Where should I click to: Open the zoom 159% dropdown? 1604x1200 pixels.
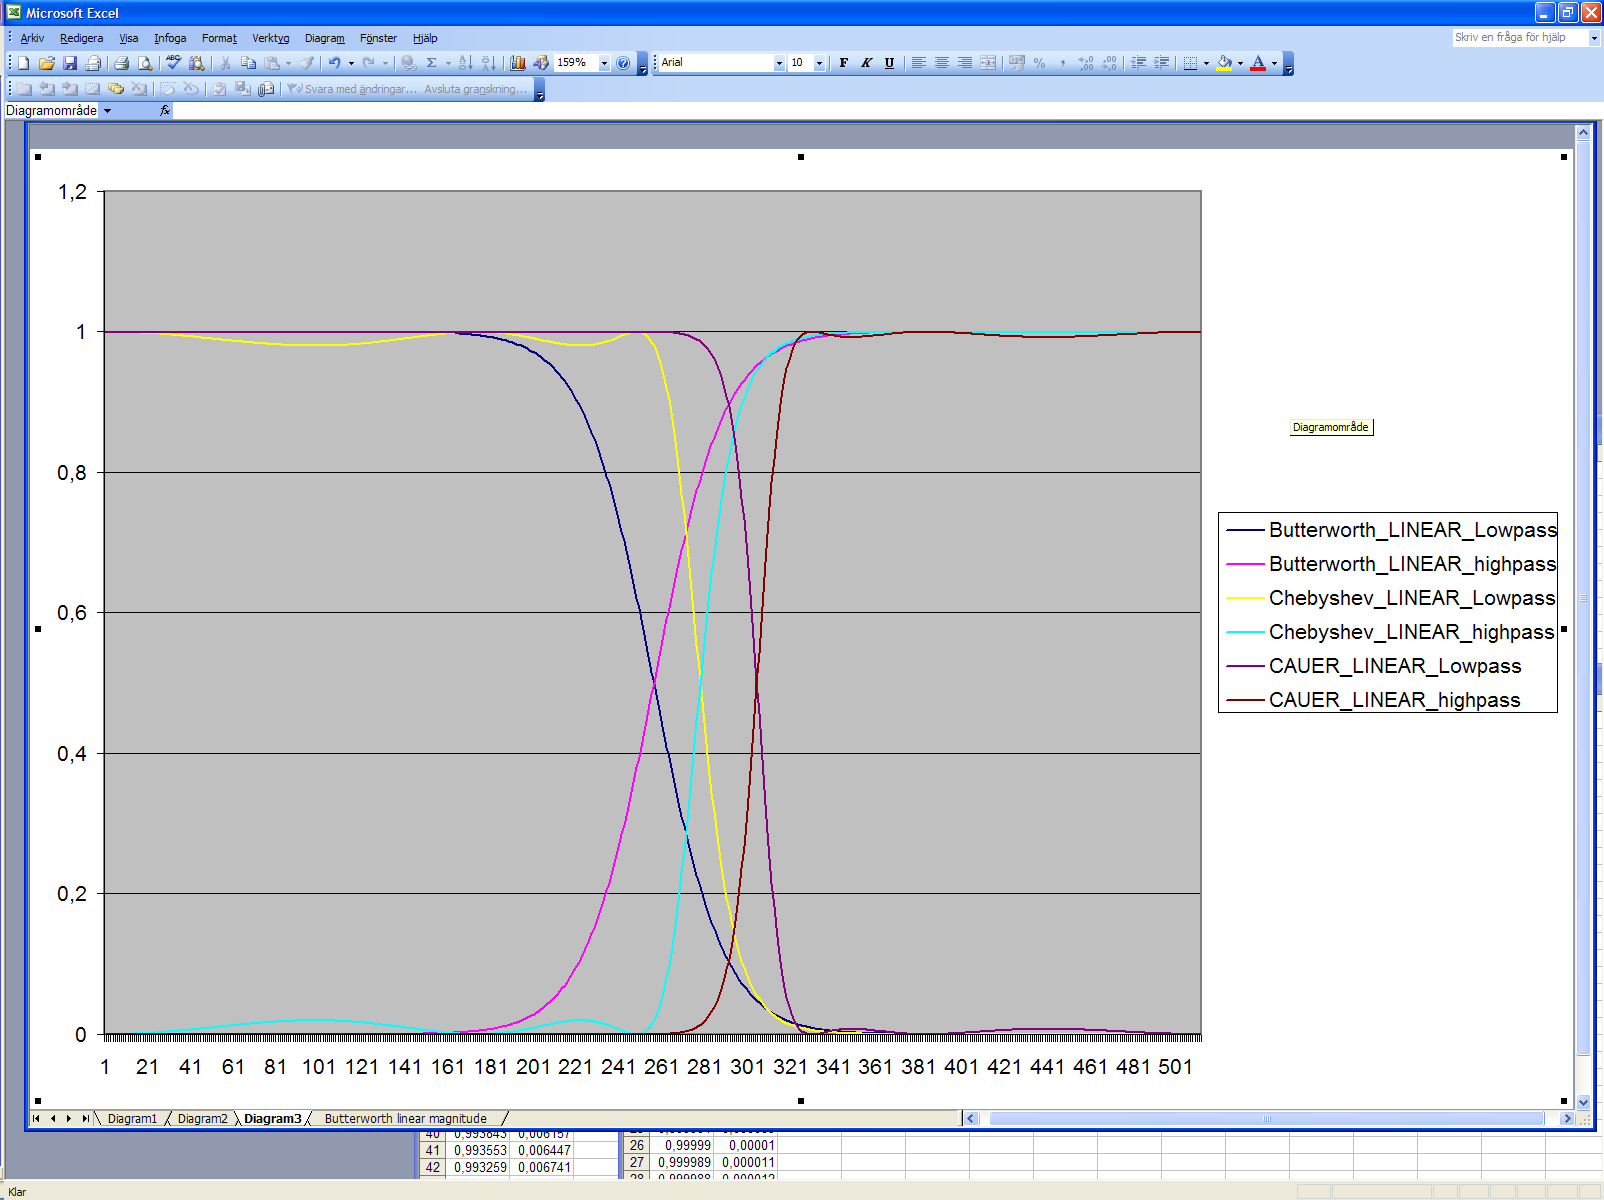point(604,63)
